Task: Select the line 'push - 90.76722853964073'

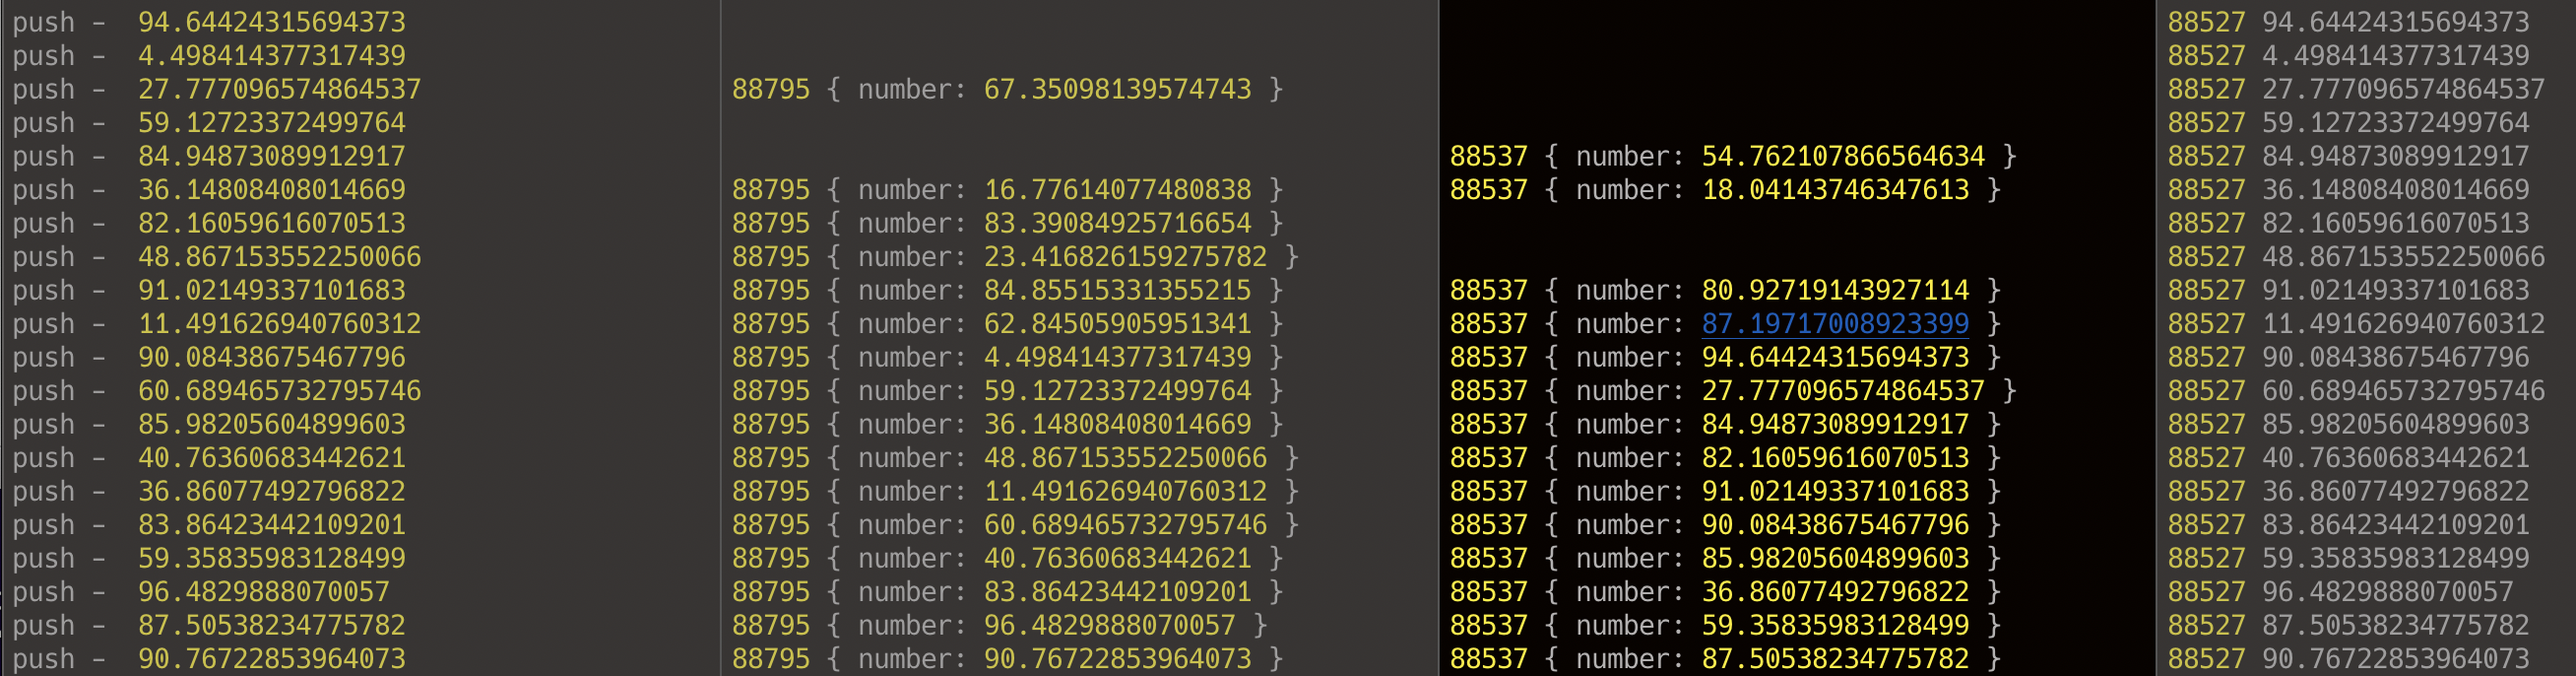Action: (209, 659)
